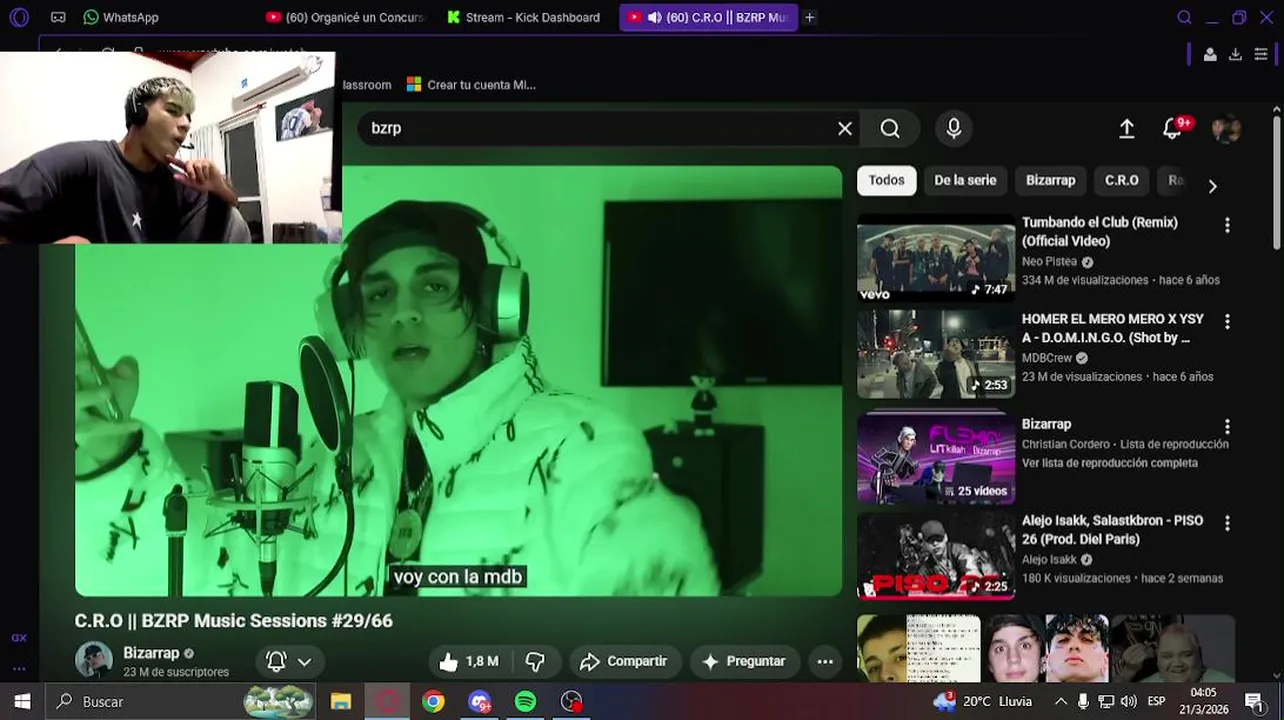
Task: Open the volume speaker tray icon
Action: [x=1129, y=701]
